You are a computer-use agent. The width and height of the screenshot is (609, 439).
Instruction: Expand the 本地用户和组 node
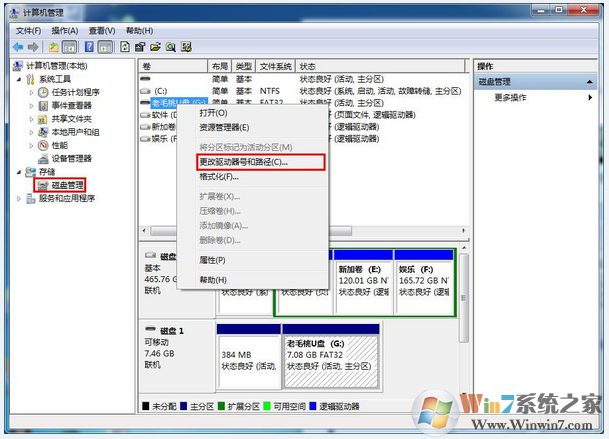[x=31, y=132]
